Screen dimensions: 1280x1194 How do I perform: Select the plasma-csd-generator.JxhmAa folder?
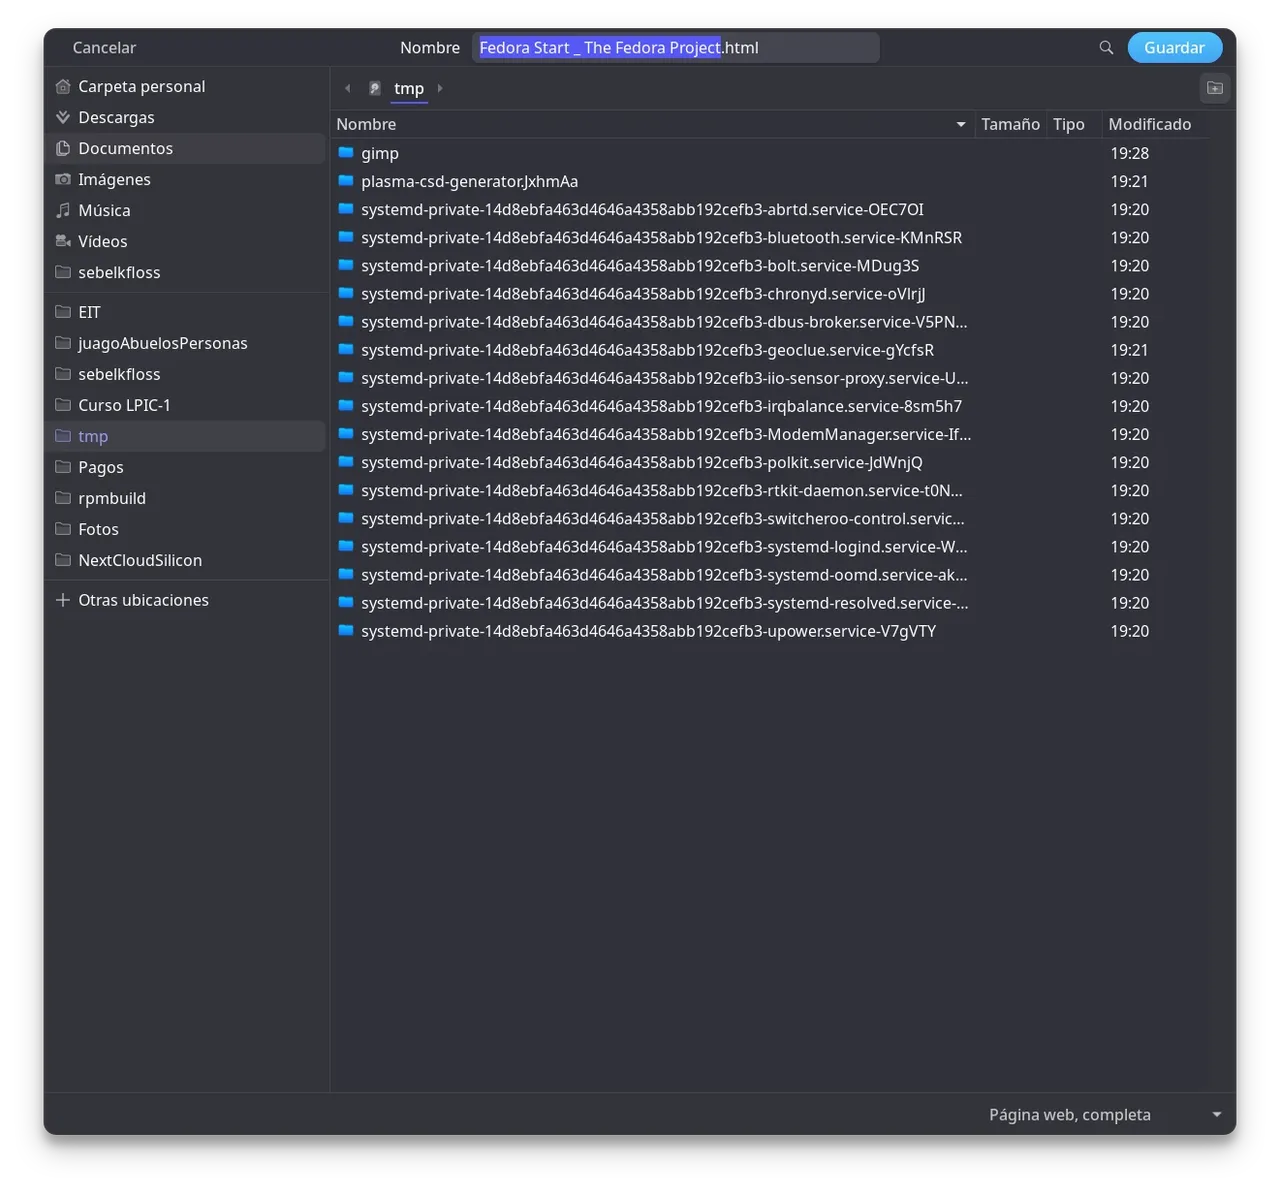click(x=469, y=181)
